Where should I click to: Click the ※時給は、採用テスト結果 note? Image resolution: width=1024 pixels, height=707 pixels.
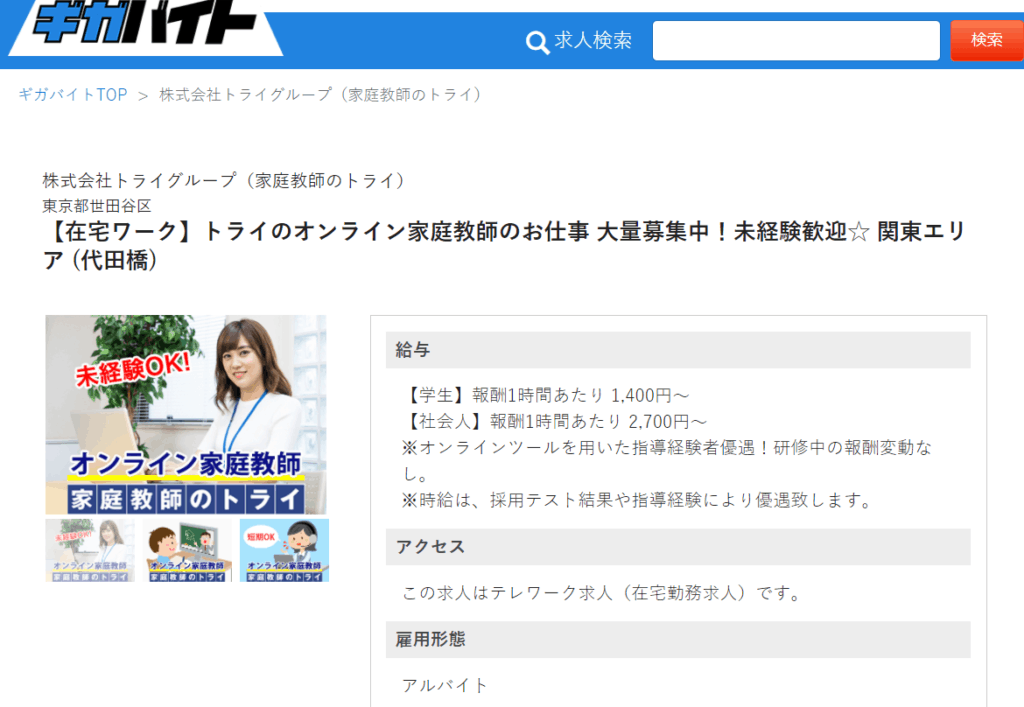click(637, 501)
